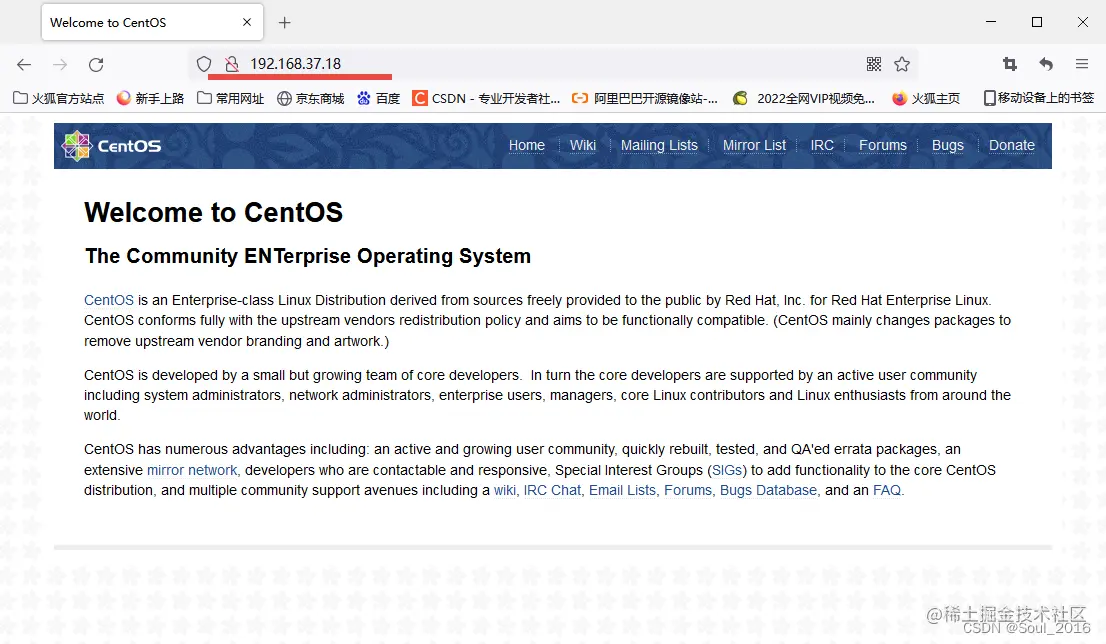Go to Home in the CentOS nav
Image resolution: width=1106 pixels, height=644 pixels.
(x=527, y=145)
